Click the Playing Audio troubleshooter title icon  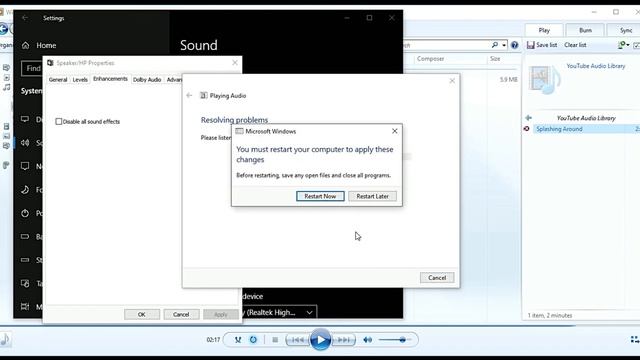pos(203,96)
